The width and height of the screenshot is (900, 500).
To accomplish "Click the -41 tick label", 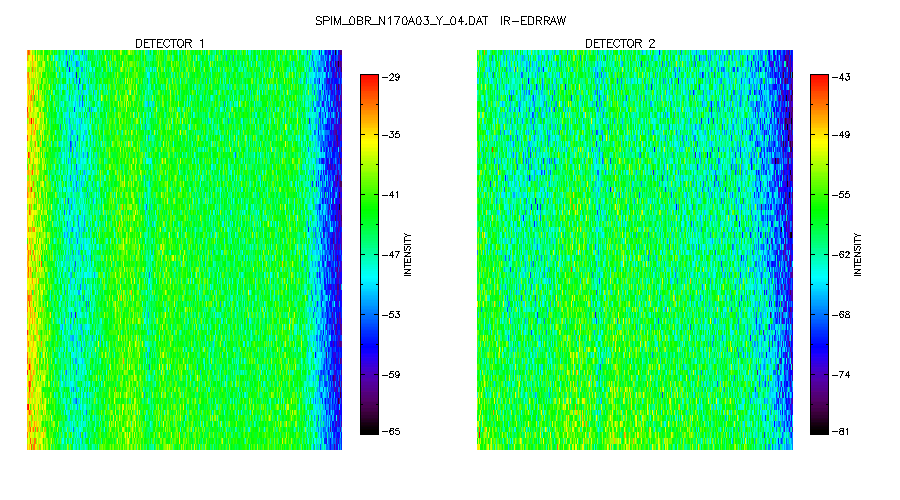I will tap(391, 195).
